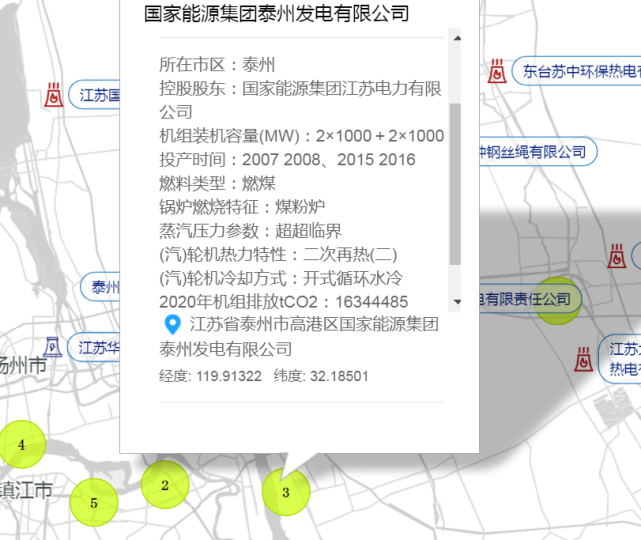The height and width of the screenshot is (540, 641).
Task: Open cluster marker numbered 5
Action: [x=94, y=502]
